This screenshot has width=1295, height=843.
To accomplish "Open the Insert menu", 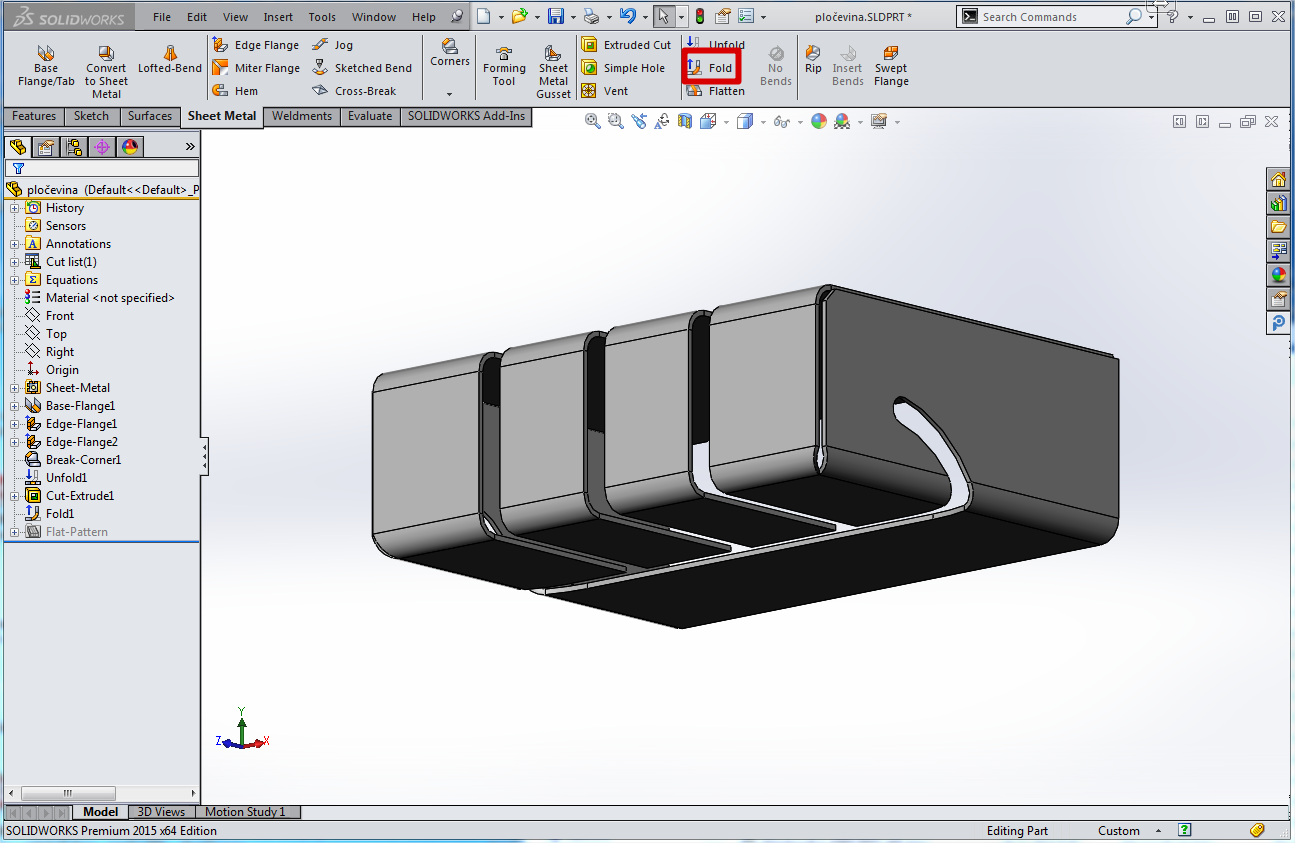I will (278, 17).
